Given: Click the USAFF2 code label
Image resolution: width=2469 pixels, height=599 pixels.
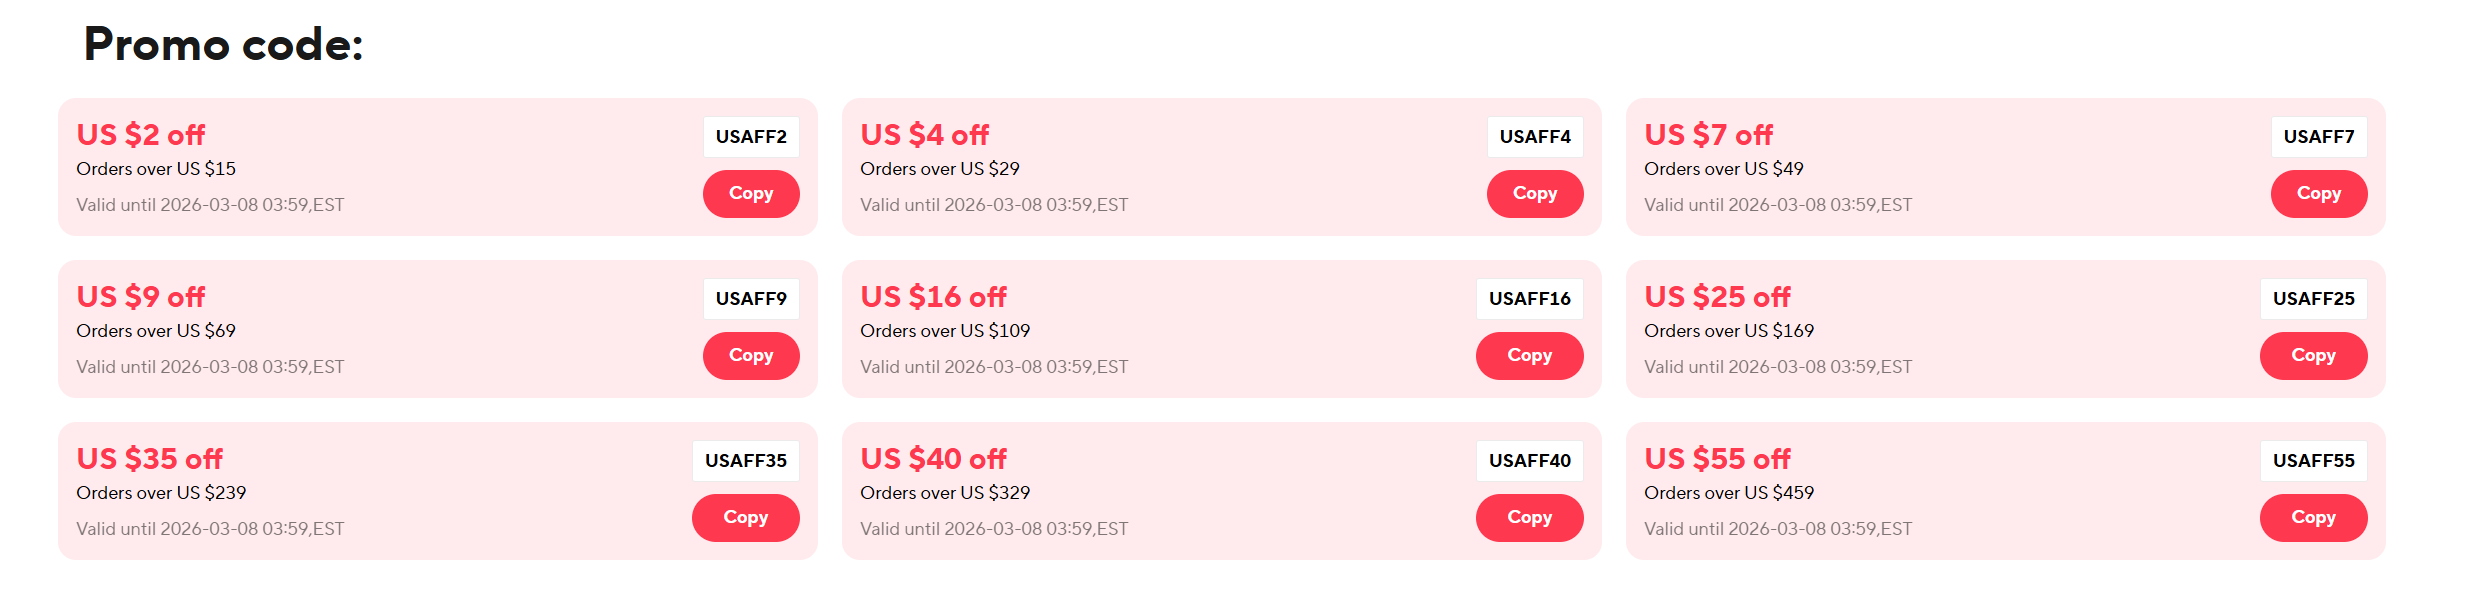Looking at the screenshot, I should (x=750, y=137).
